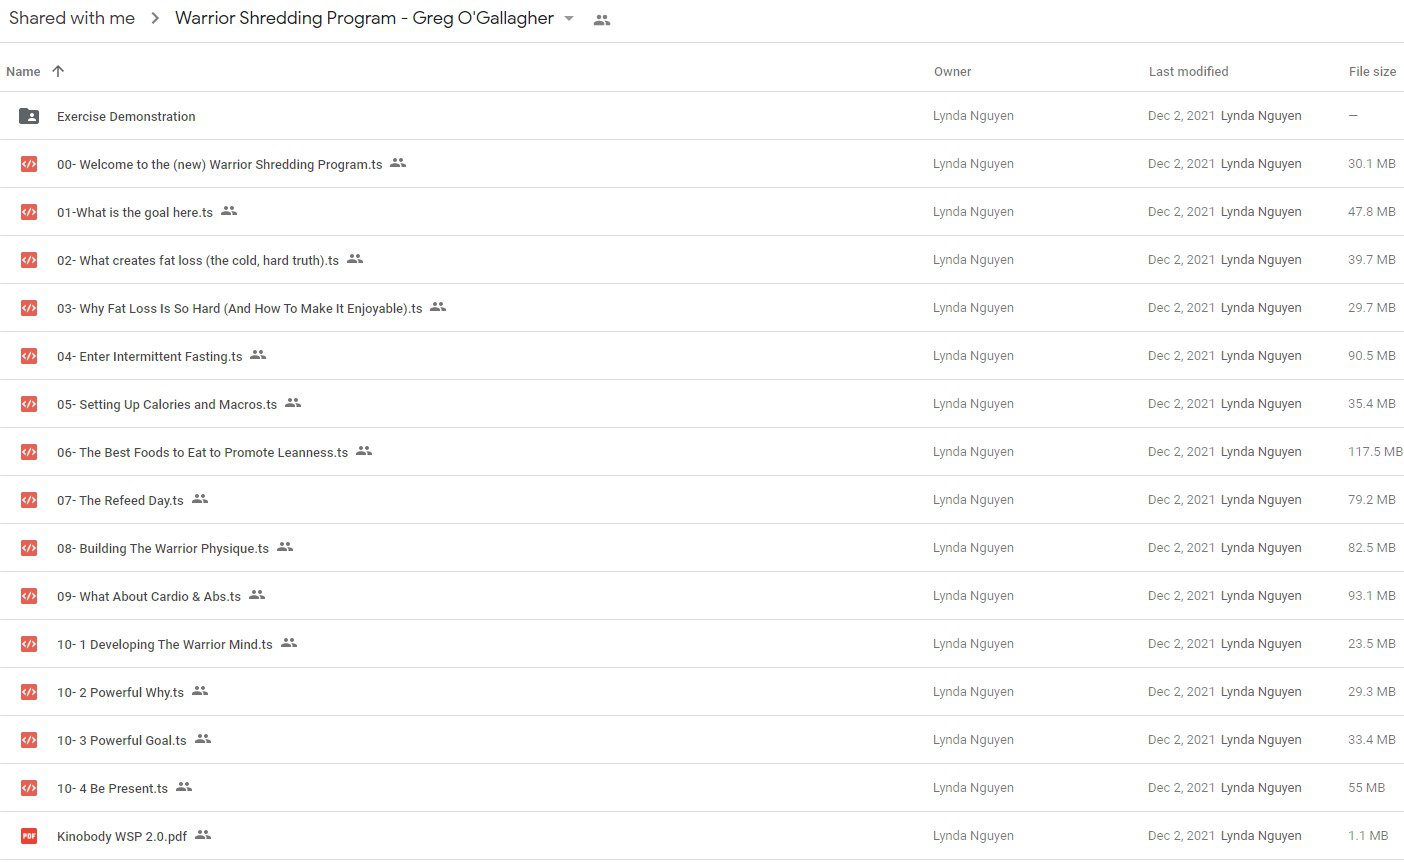Select 02- What creates fat loss file name
This screenshot has height=864, width=1404.
tap(198, 261)
